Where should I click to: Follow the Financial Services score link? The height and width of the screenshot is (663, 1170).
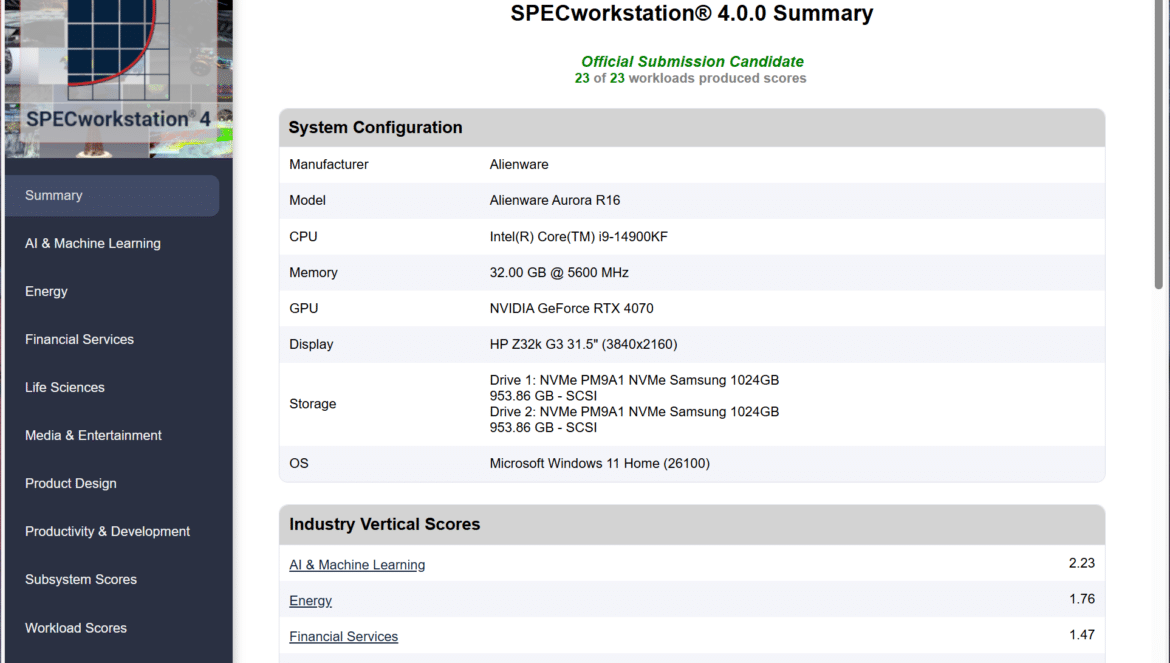coord(343,636)
